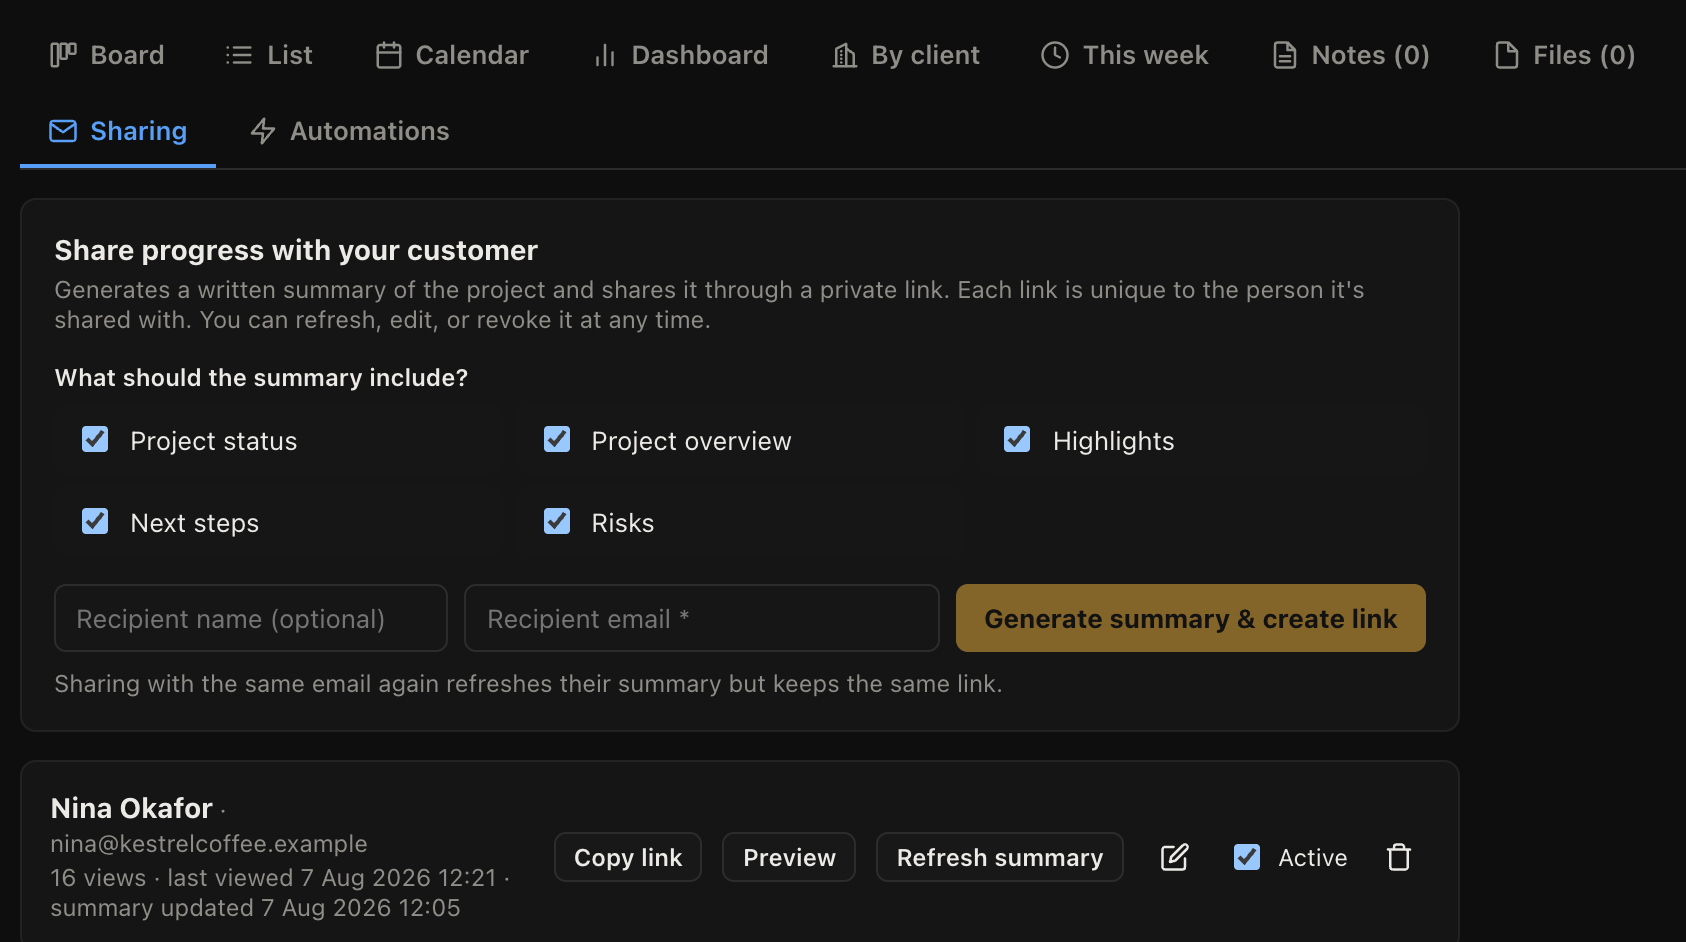Open the Calendar tab
Viewport: 1686px width, 942px height.
pyautogui.click(x=452, y=55)
